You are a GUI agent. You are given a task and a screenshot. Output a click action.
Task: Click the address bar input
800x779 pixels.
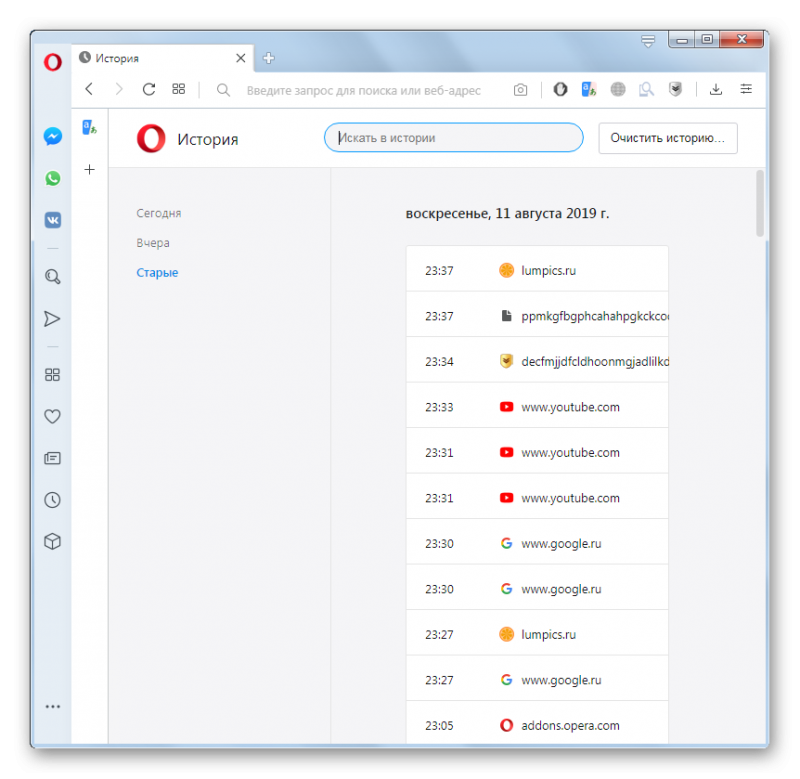pyautogui.click(x=363, y=90)
